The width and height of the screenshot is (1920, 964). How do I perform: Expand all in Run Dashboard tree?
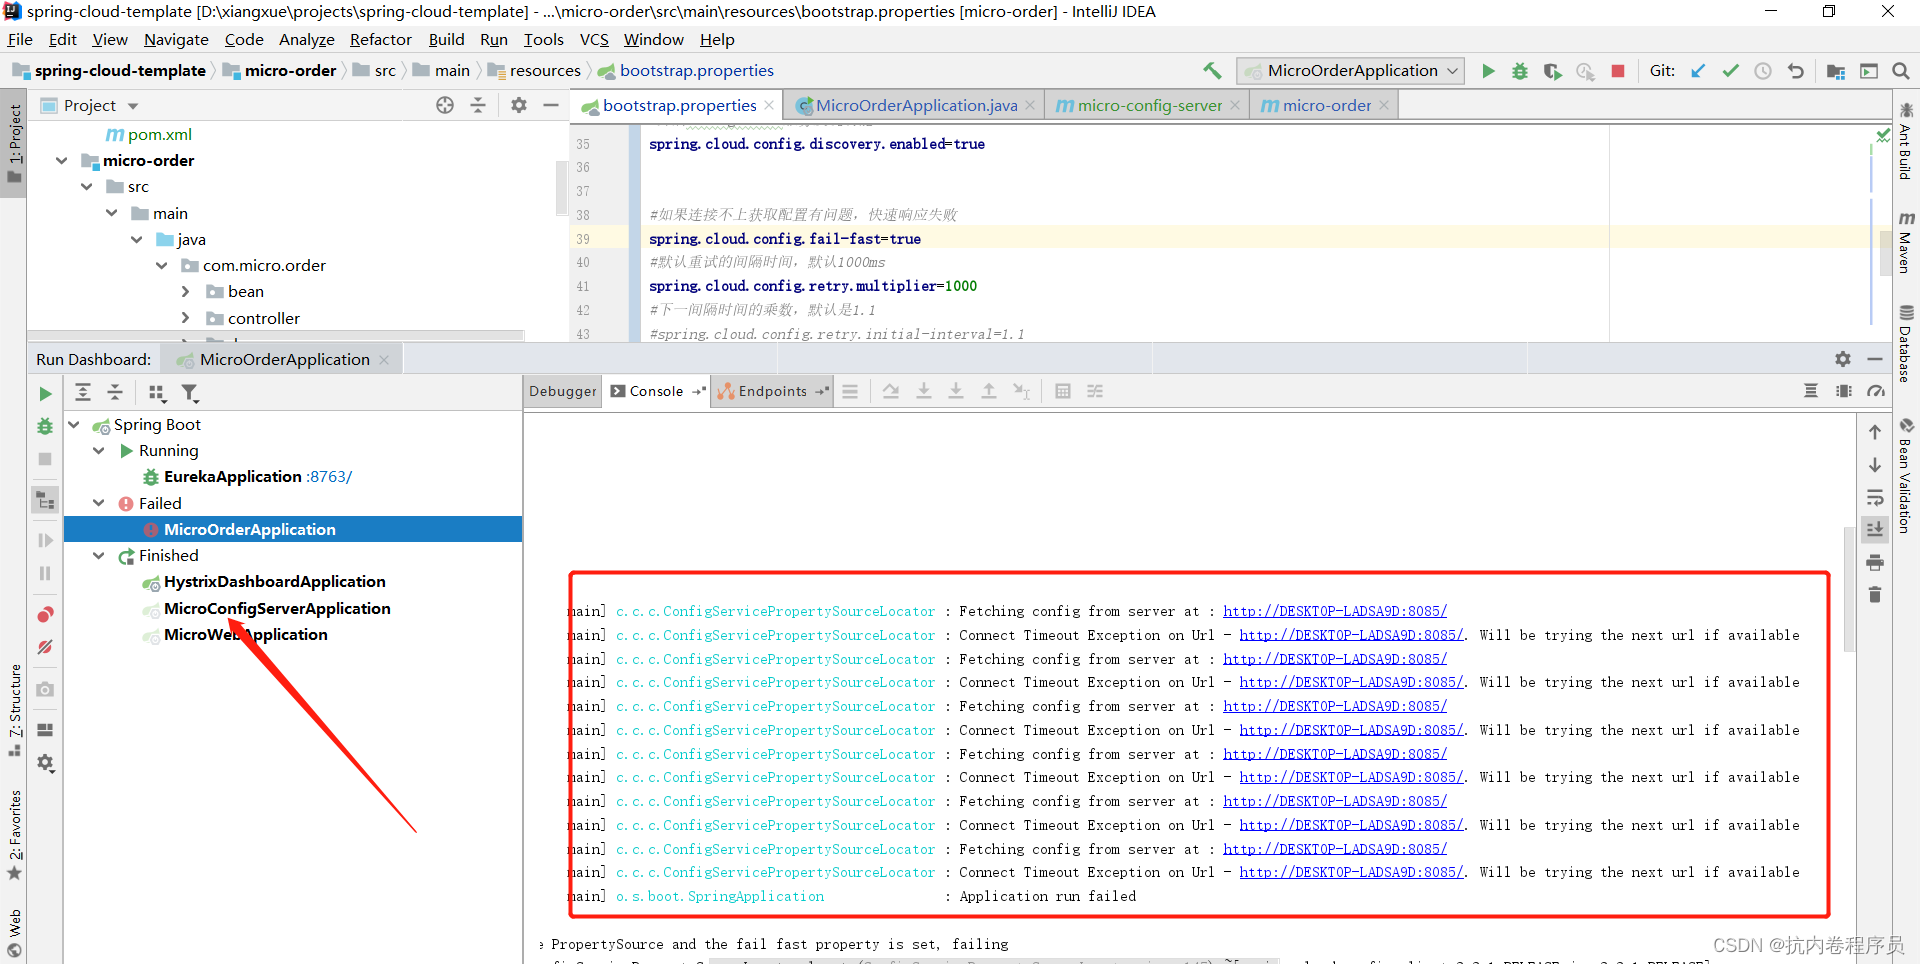83,393
